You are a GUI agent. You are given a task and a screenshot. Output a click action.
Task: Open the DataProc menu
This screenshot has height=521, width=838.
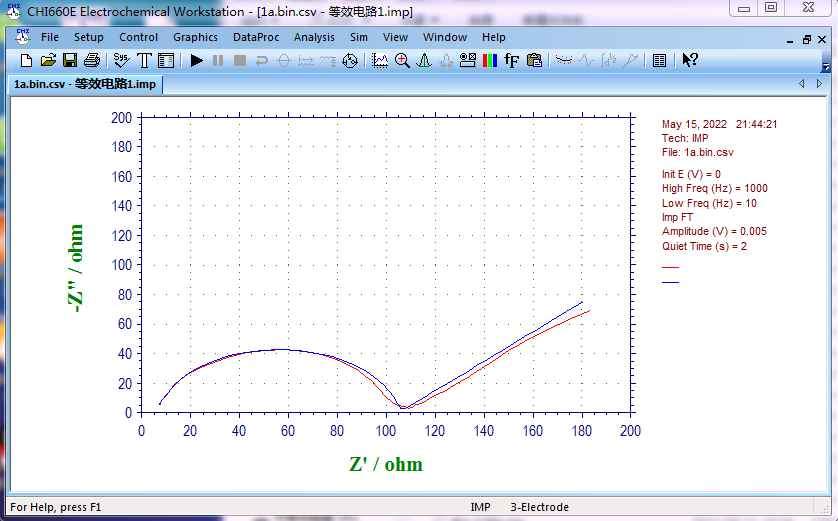pos(257,37)
